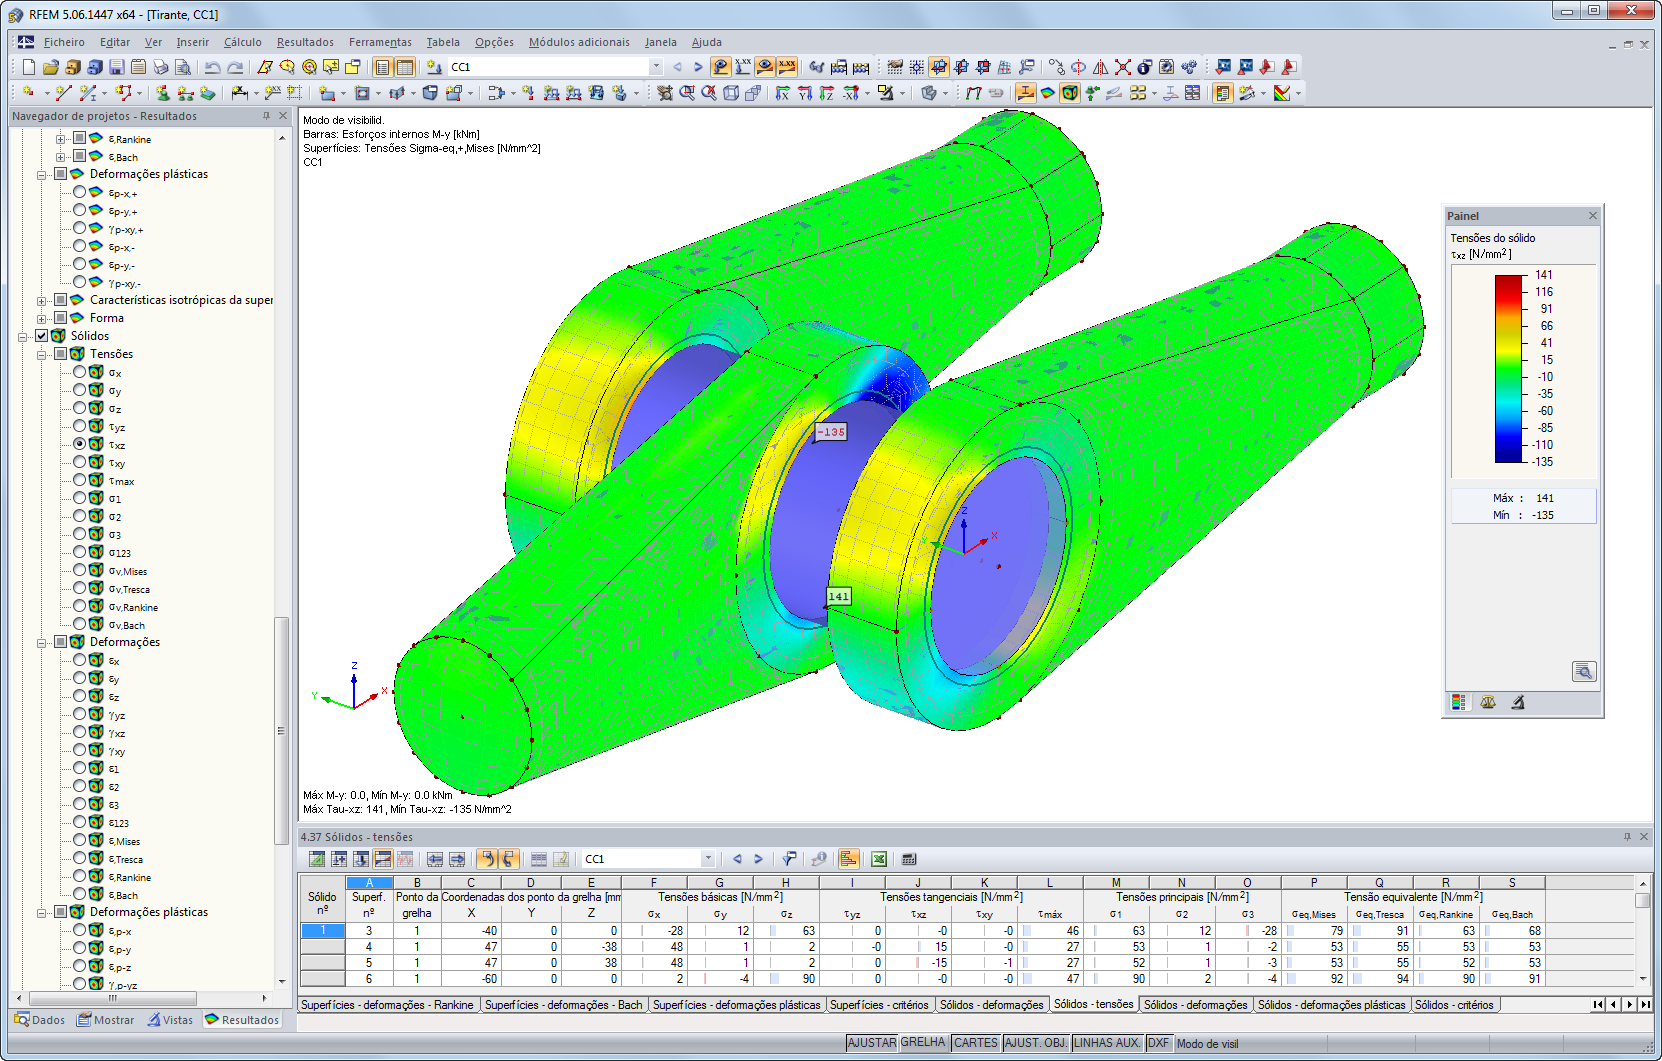Select column A header in stress table

pos(370,882)
